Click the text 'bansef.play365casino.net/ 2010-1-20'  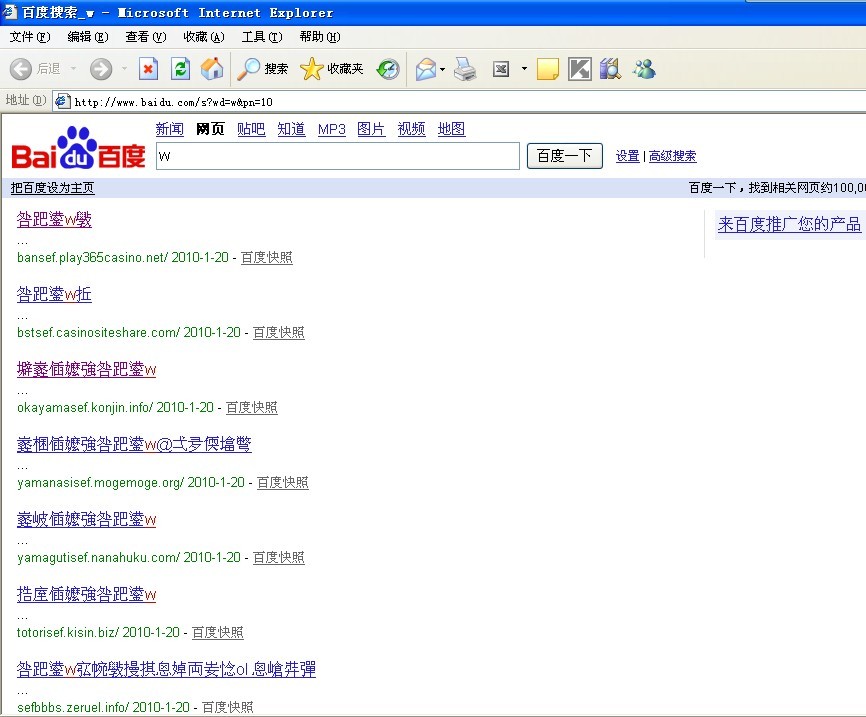[x=123, y=257]
